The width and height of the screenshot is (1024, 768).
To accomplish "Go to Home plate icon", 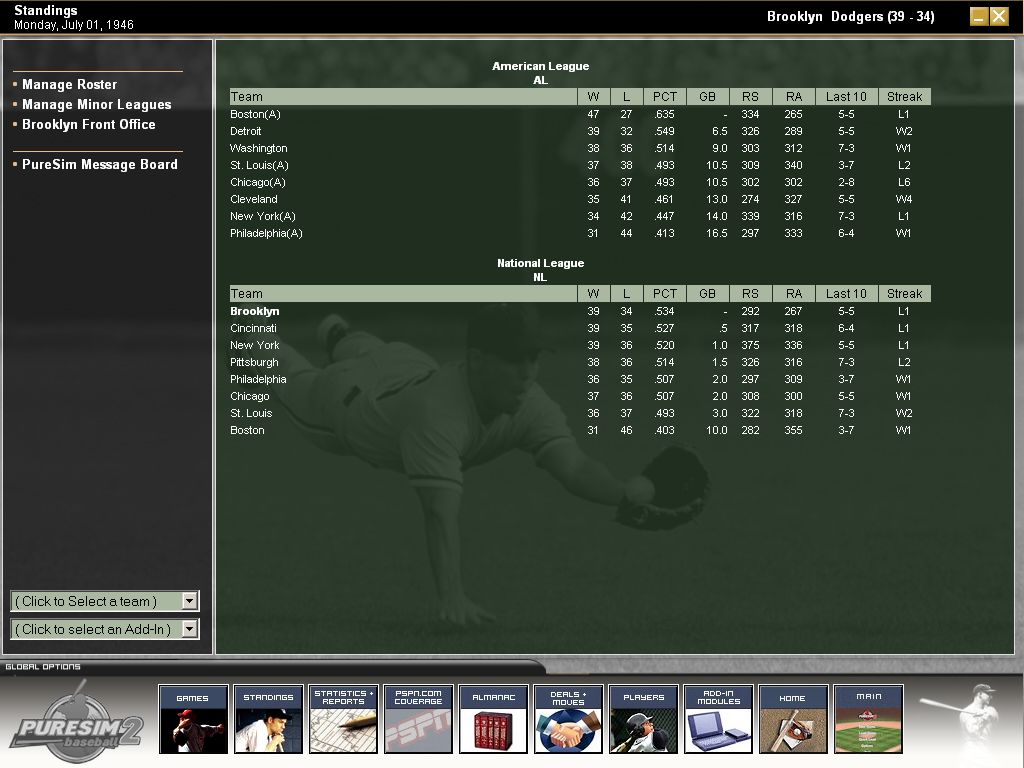I will tap(793, 719).
